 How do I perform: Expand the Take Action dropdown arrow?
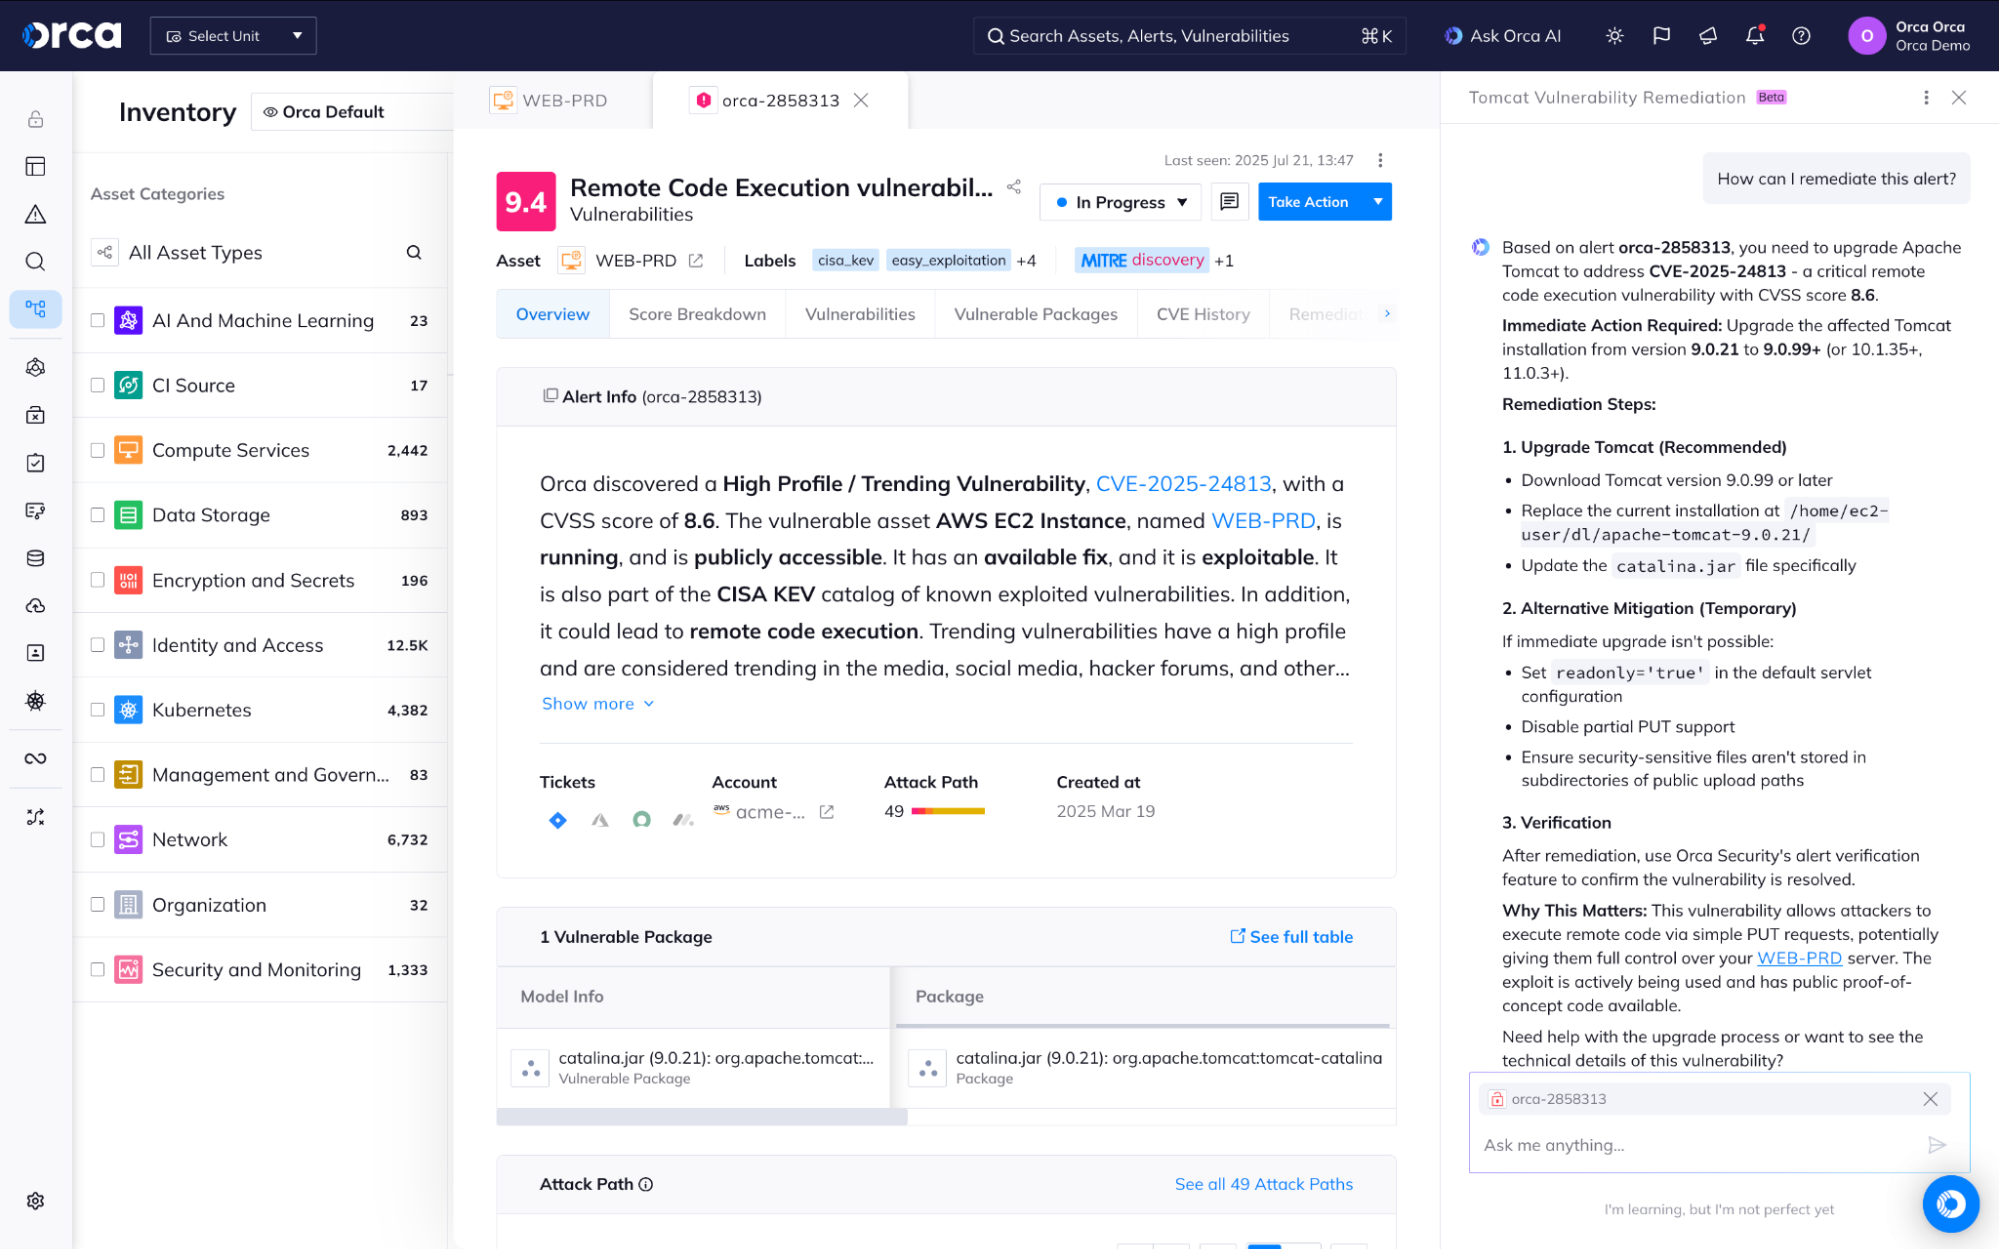point(1378,202)
